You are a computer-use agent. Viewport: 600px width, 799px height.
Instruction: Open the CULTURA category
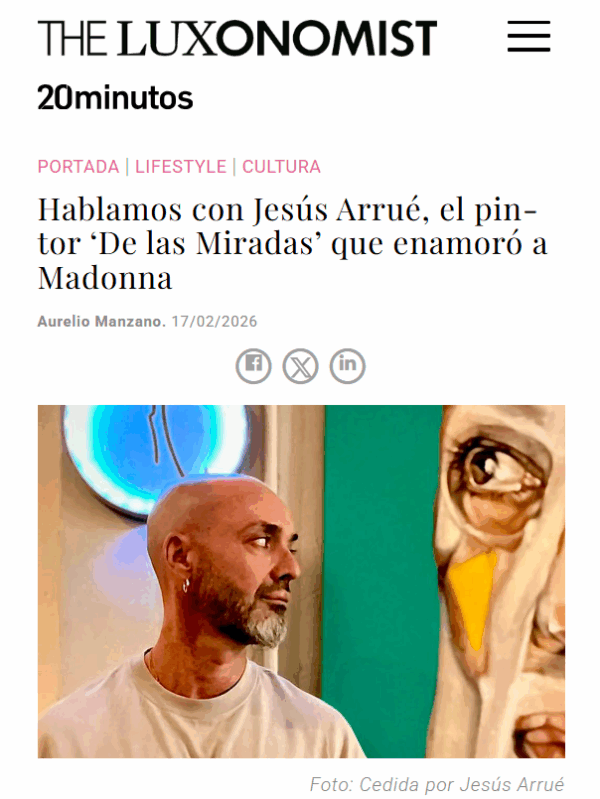pyautogui.click(x=281, y=167)
